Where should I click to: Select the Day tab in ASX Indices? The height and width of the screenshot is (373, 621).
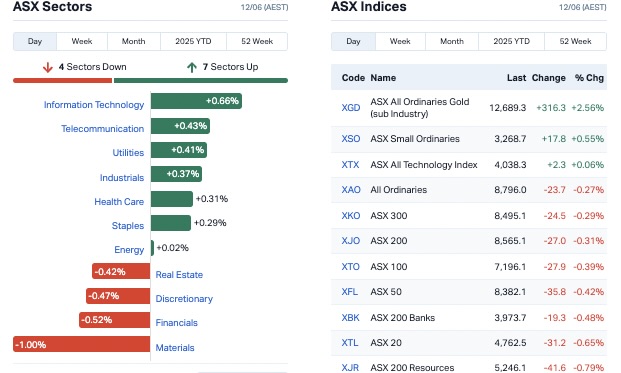[x=353, y=42]
